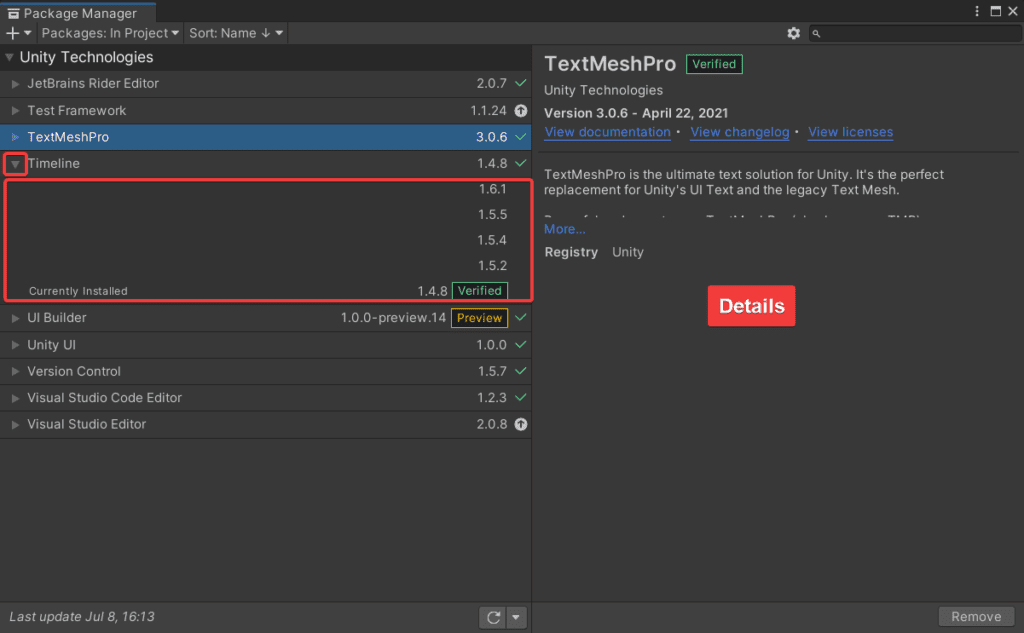Viewport: 1024px width, 633px height.
Task: Click JetBrains Rider installed checkmark
Action: (520, 83)
